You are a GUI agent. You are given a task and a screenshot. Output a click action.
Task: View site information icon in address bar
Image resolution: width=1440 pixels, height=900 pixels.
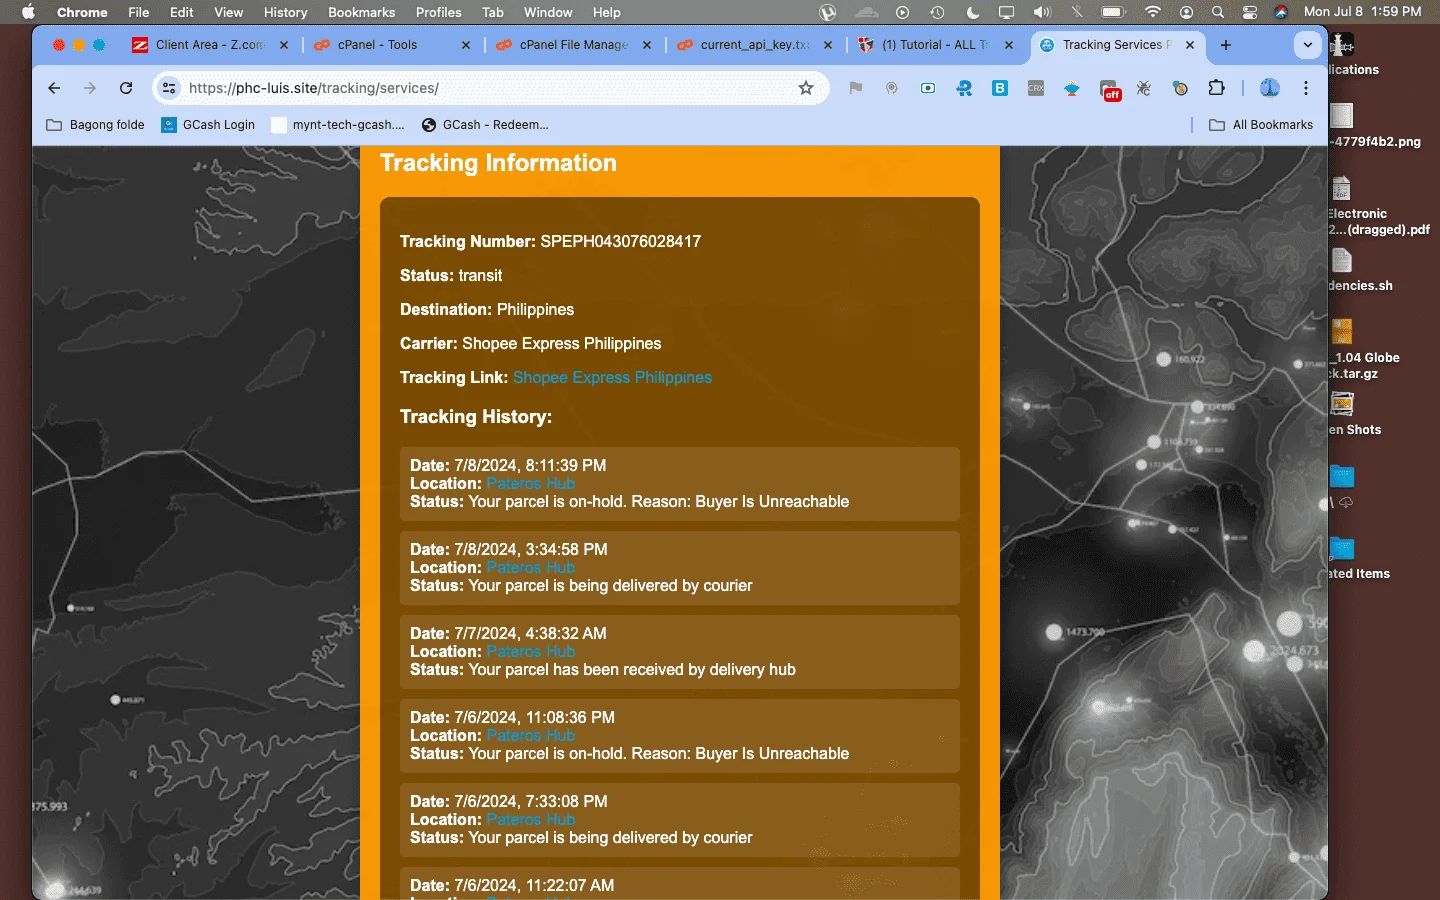click(169, 88)
